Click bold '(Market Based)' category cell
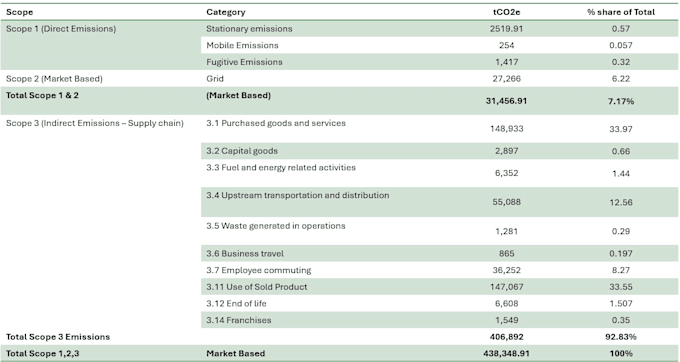680x362 pixels. pos(239,95)
